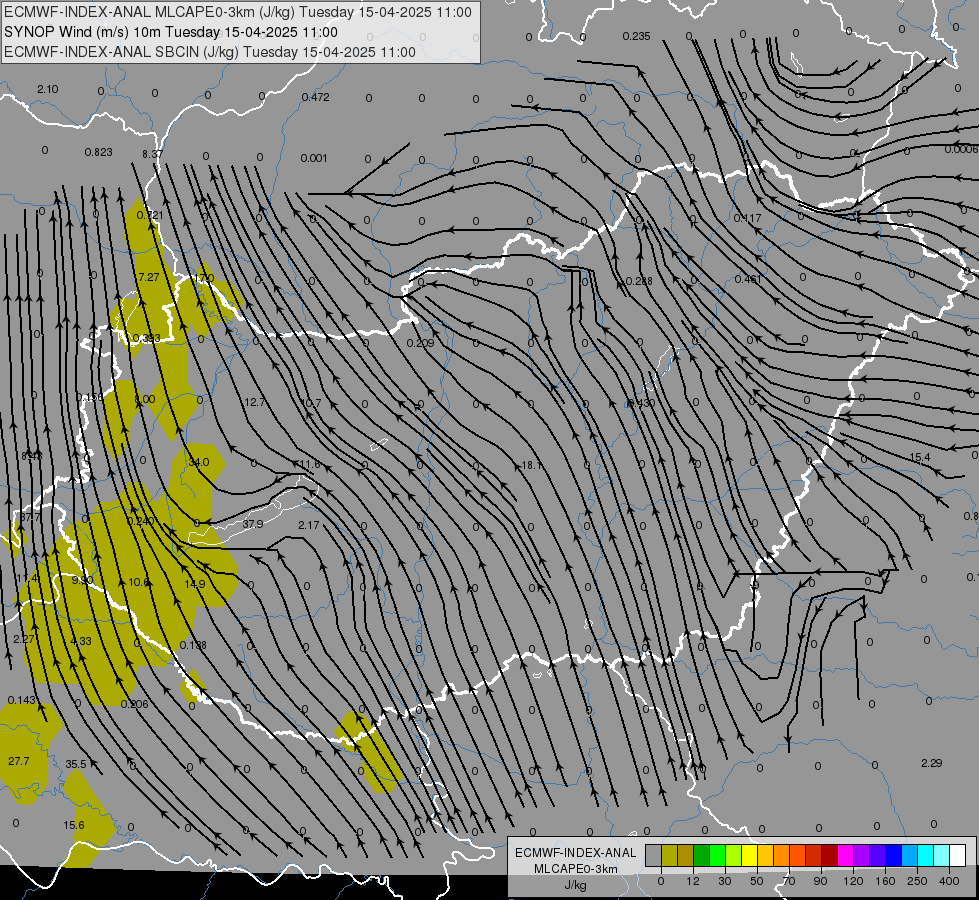
Task: Click the map value 10.7
Action: pos(310,403)
